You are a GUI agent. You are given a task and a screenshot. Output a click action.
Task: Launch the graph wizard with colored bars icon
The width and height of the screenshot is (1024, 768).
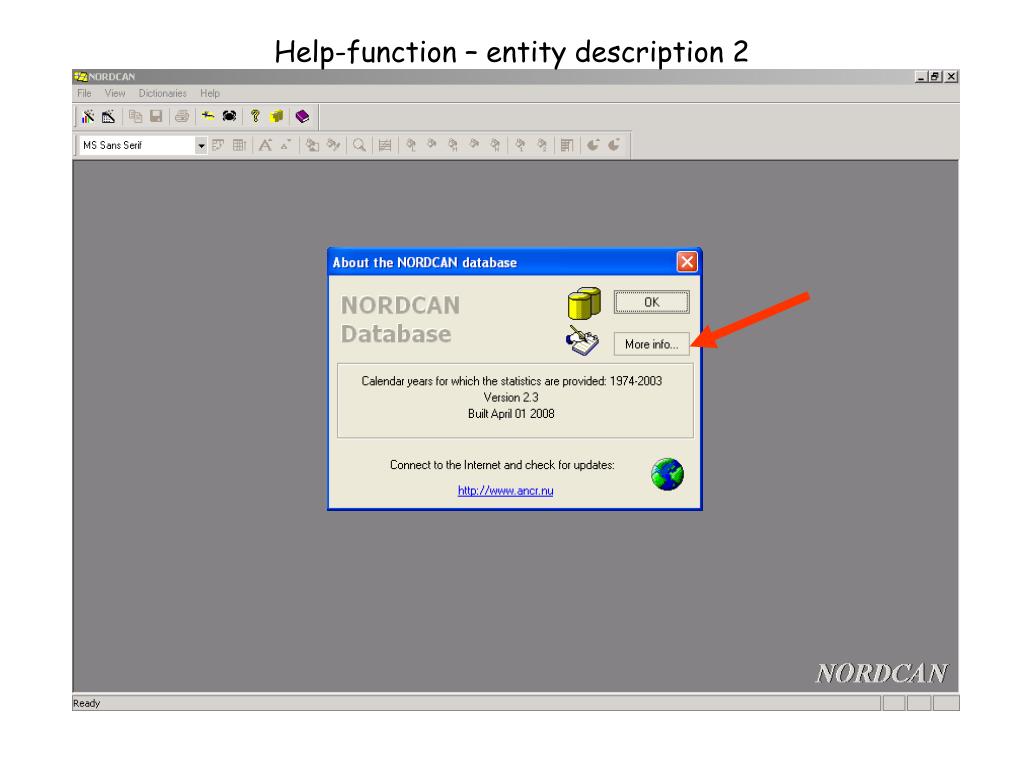pos(88,117)
